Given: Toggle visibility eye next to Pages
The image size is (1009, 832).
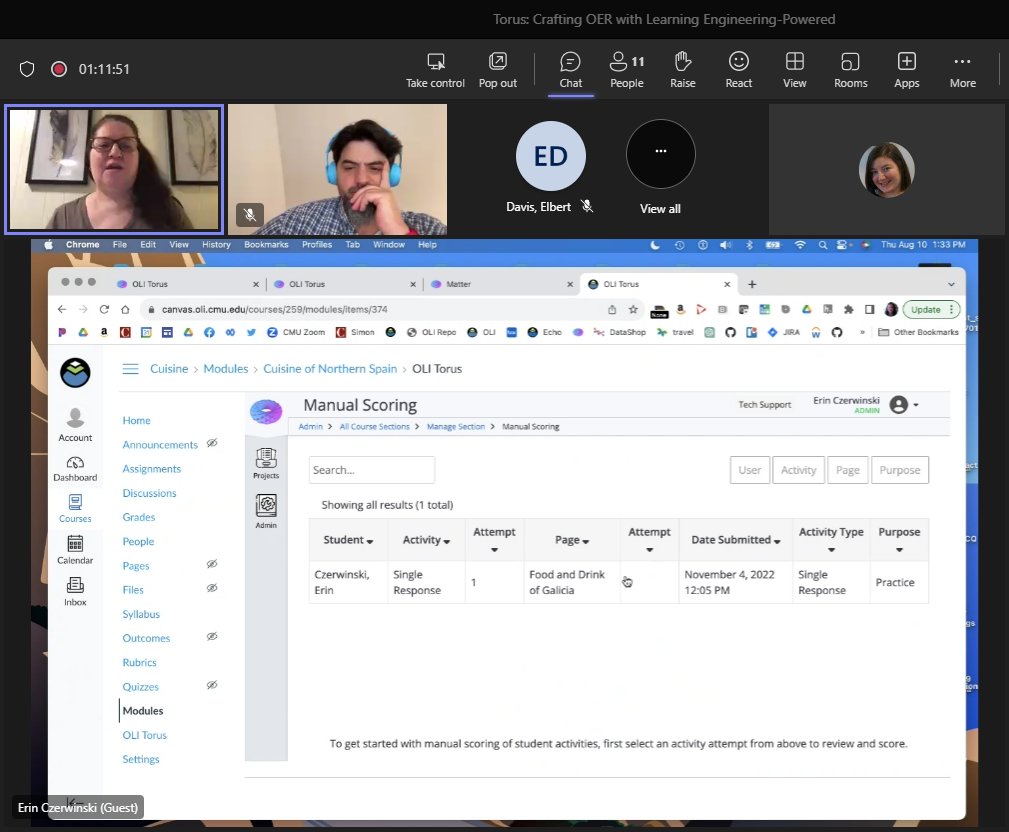Looking at the screenshot, I should coord(212,564).
